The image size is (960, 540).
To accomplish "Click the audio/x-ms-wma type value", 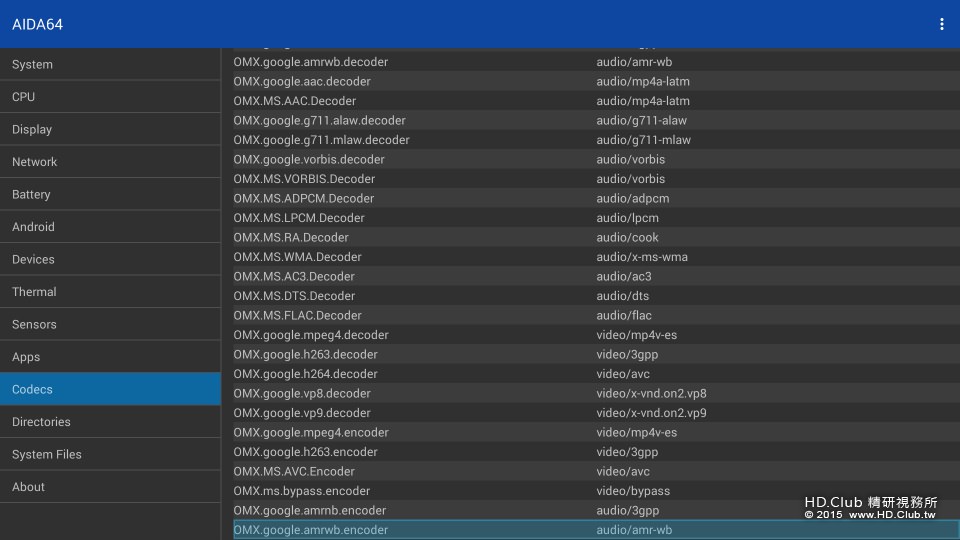I will [642, 257].
